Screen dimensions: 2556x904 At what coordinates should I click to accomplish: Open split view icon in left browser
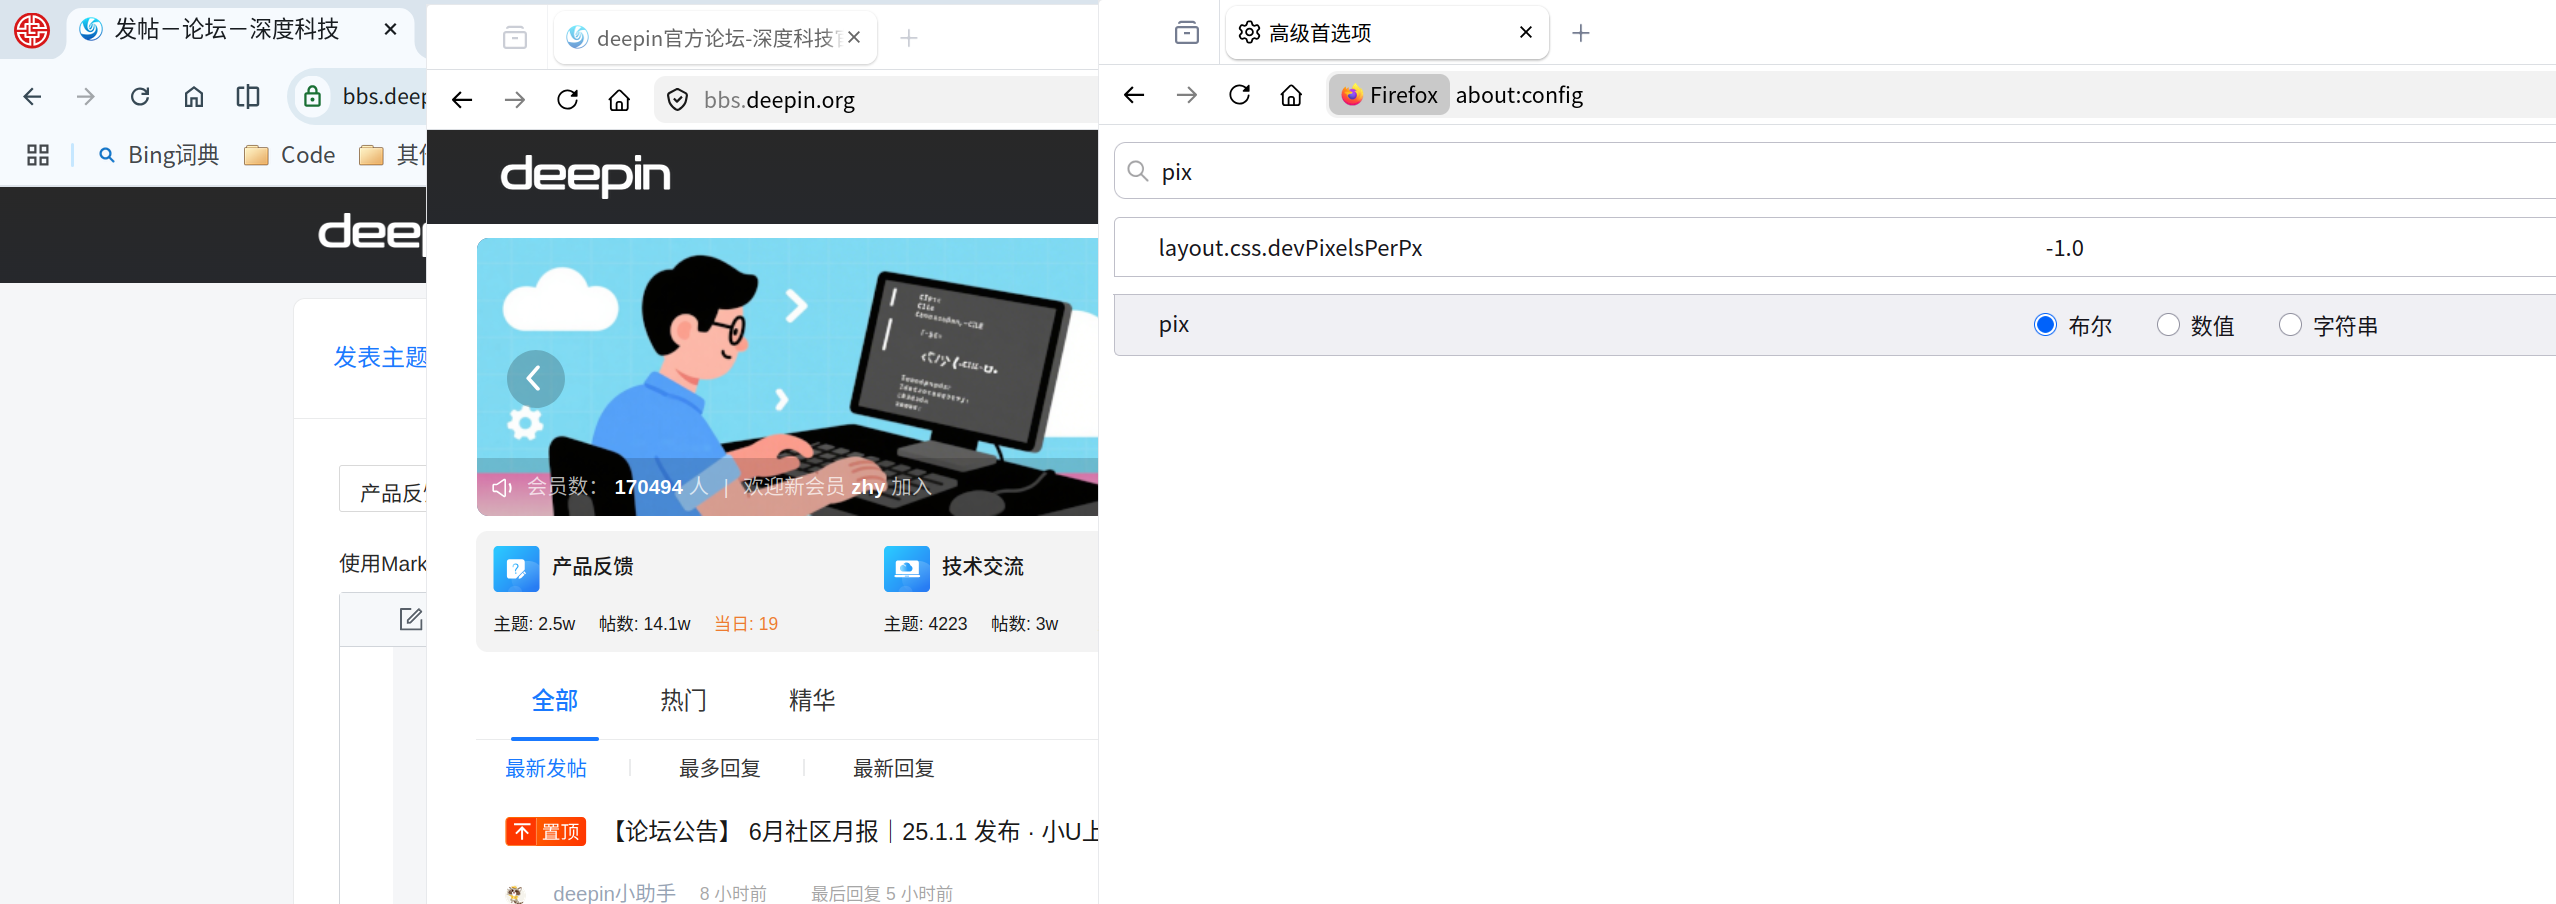[247, 96]
